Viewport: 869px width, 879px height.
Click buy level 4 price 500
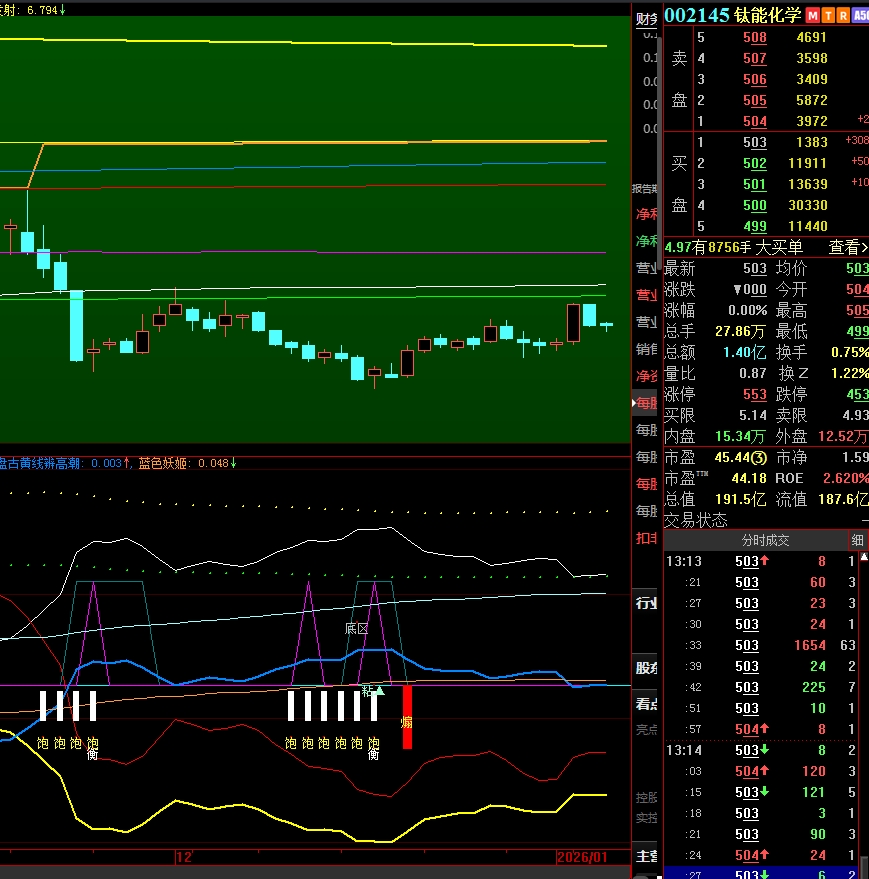754,205
